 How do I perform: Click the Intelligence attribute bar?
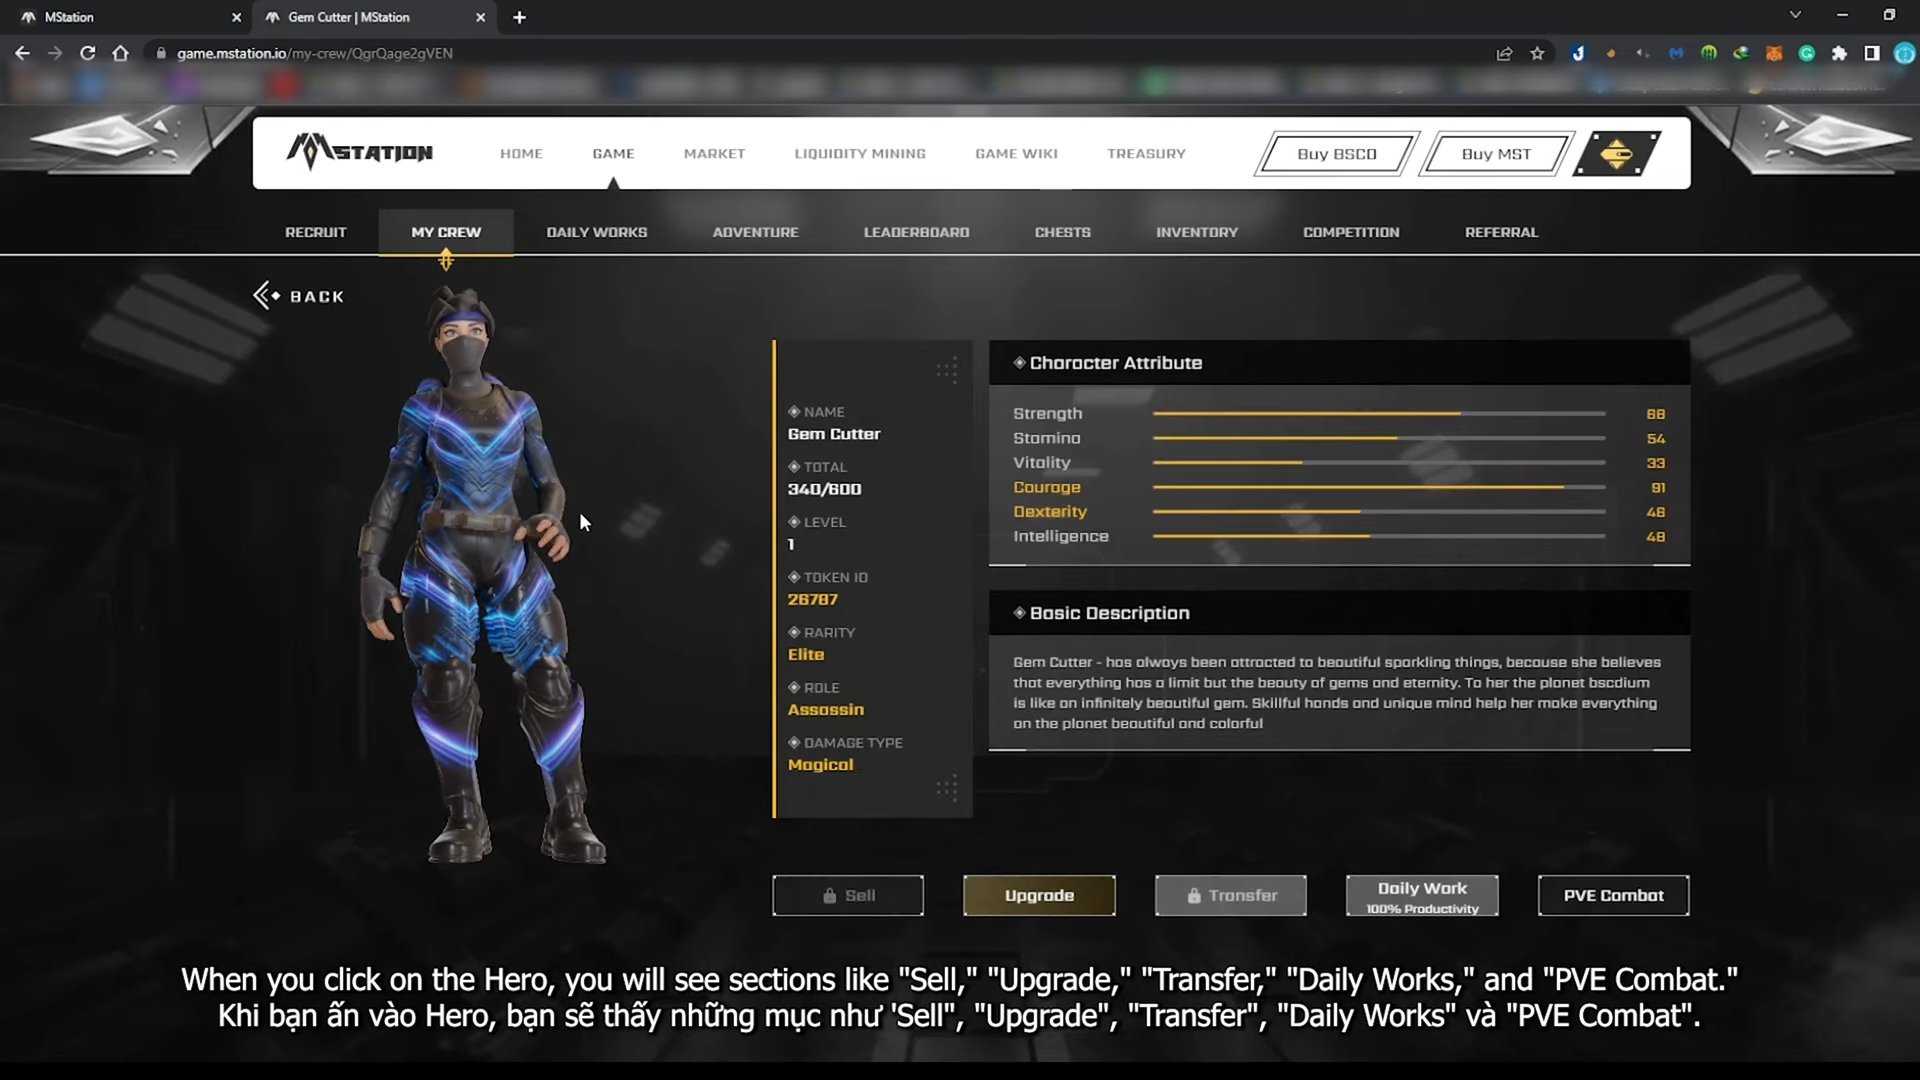pyautogui.click(x=1379, y=536)
